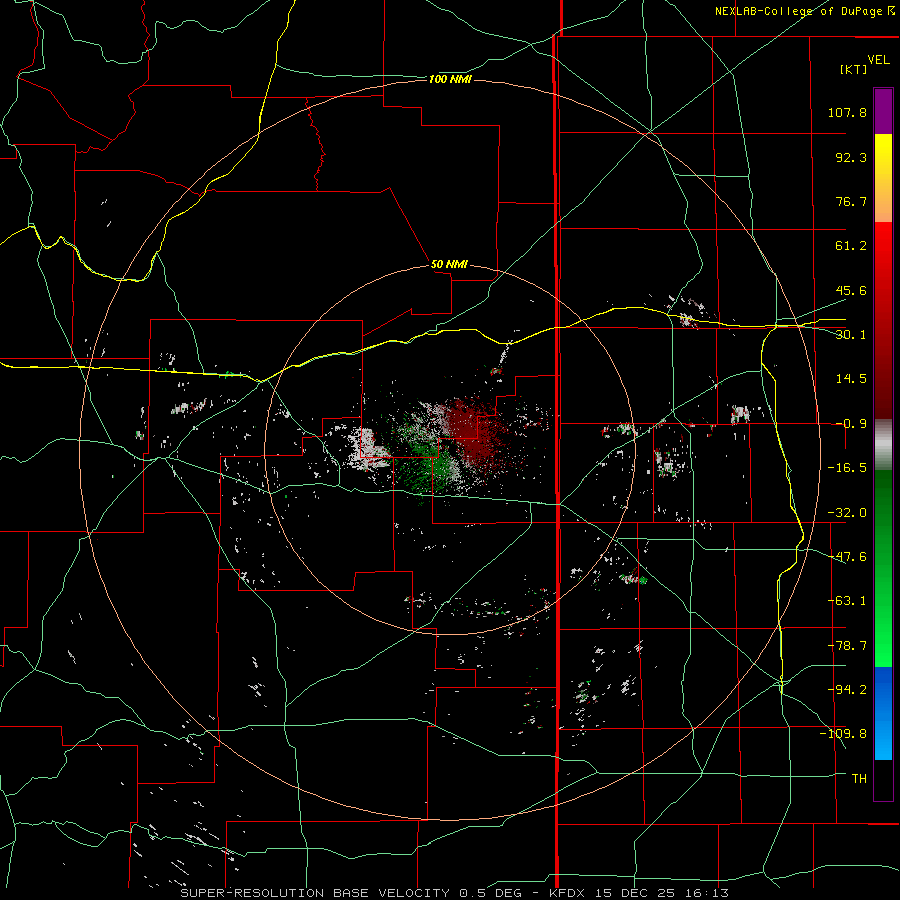
Task: Select the -47.6 scale value
Action: [x=847, y=557]
